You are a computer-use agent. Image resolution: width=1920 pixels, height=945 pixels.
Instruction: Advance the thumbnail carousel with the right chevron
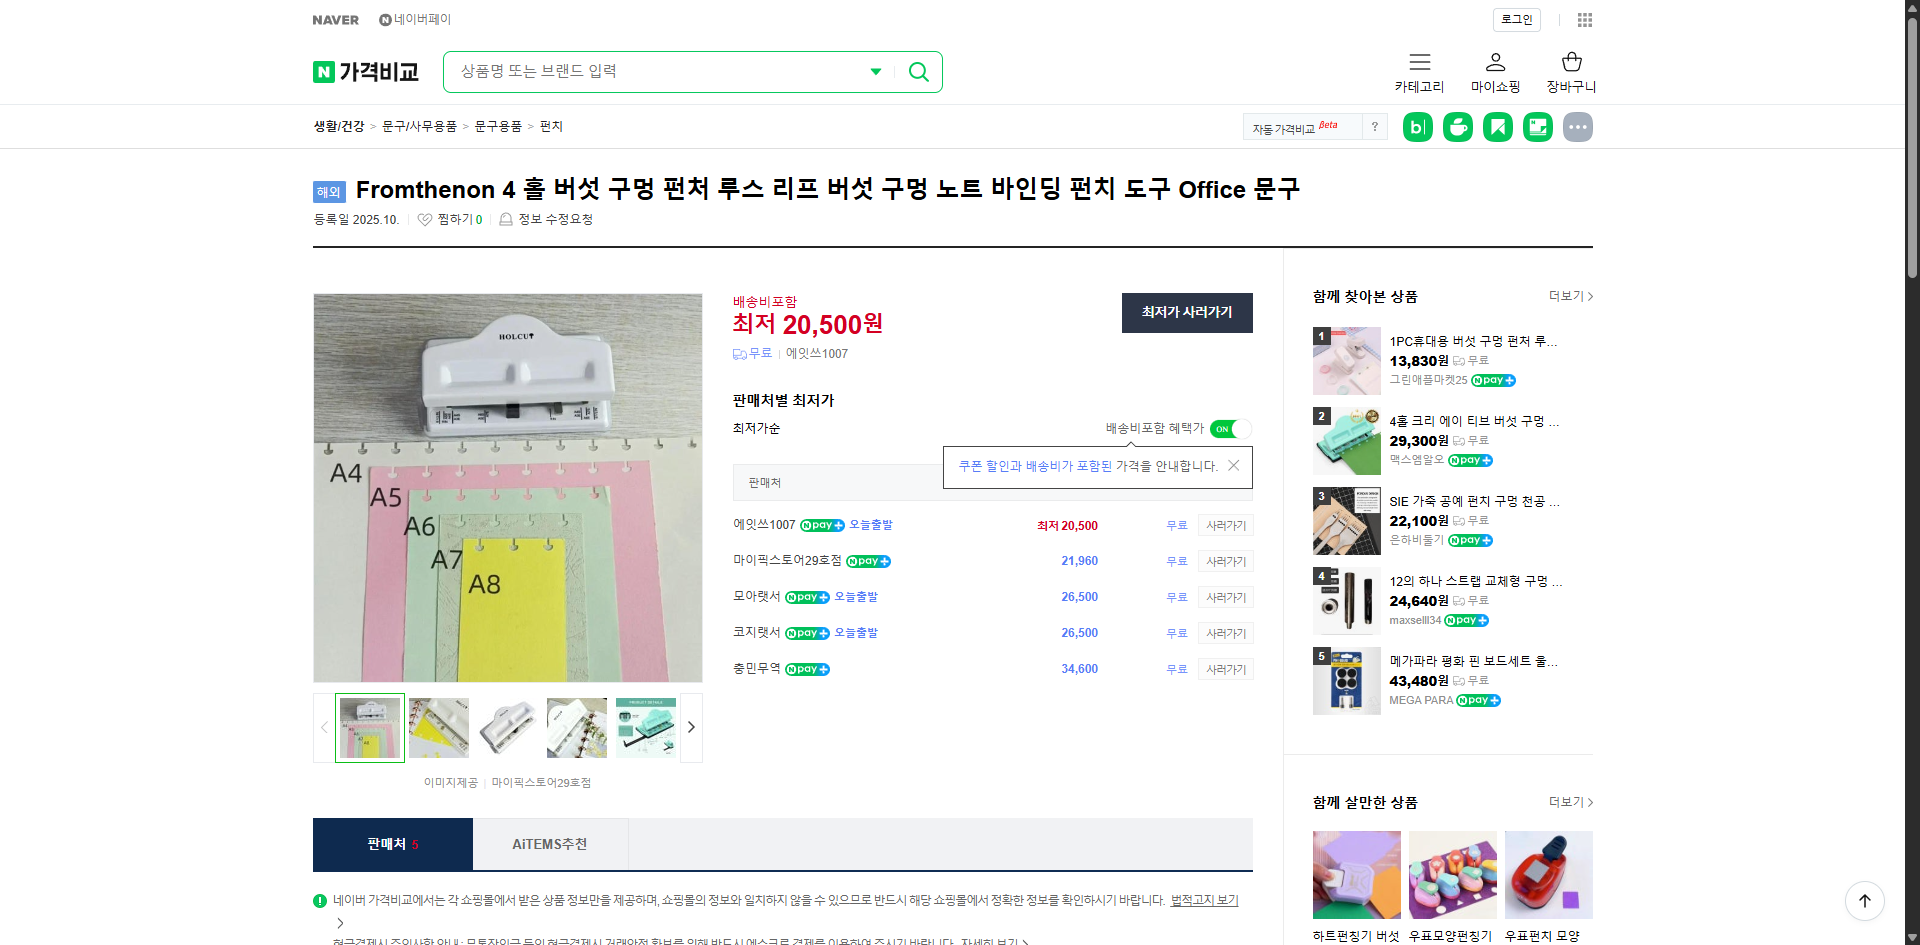(690, 727)
